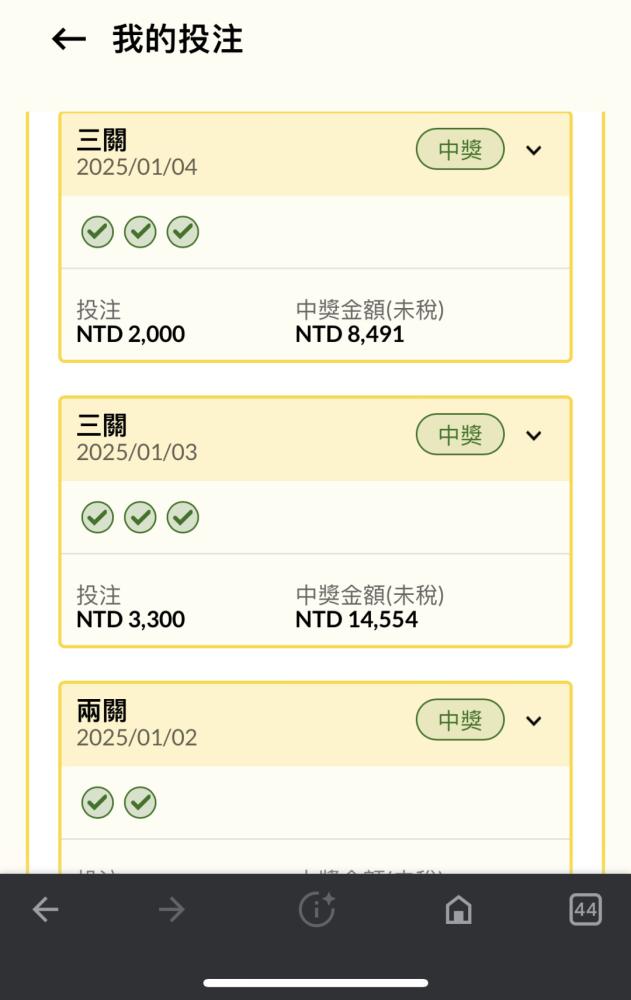
Task: Expand the 2025/01/04 三關 bet details
Action: 533,151
